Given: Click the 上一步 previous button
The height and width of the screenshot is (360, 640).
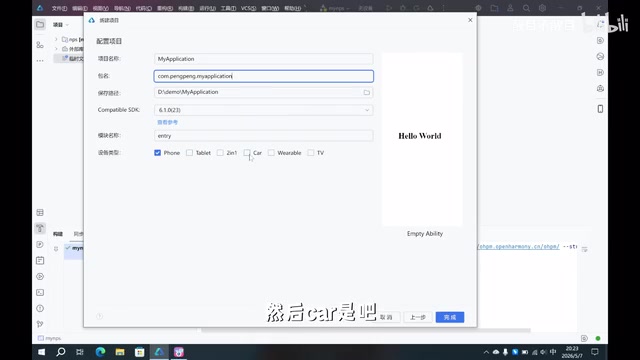Looking at the screenshot, I should click(418, 317).
